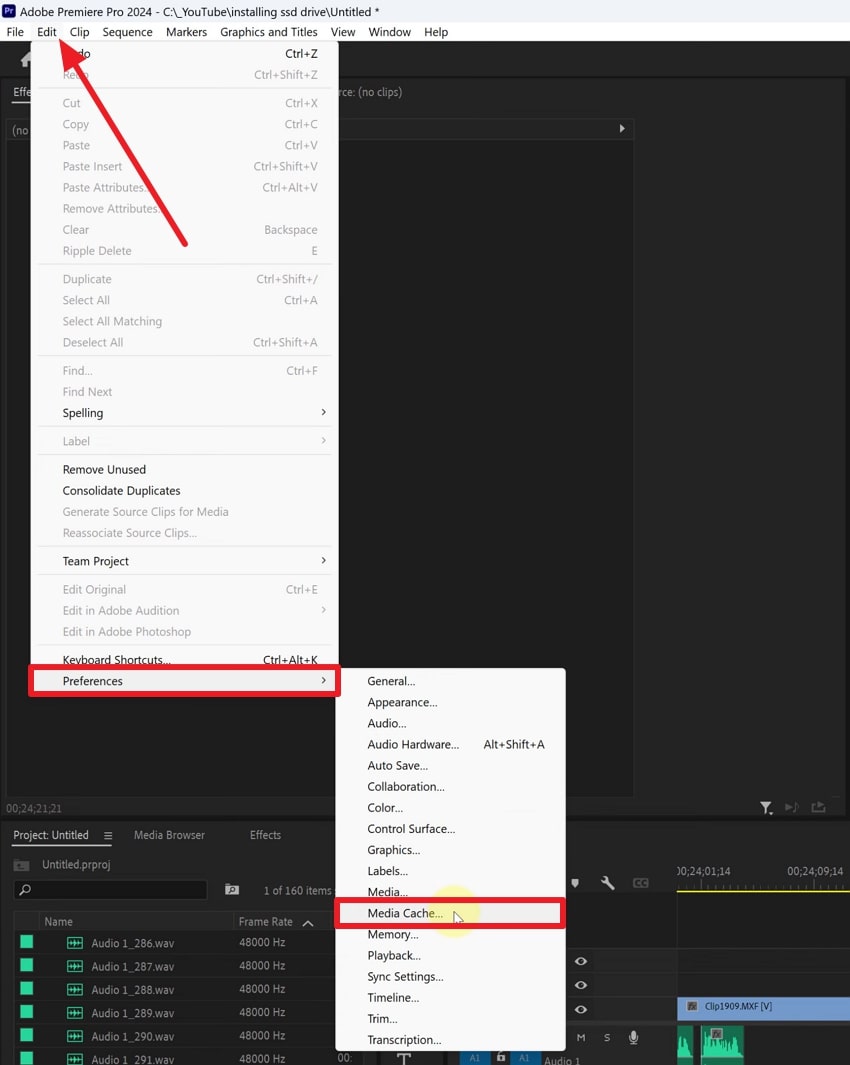The width and height of the screenshot is (850, 1065).
Task: Open the View menu
Action: (x=342, y=32)
